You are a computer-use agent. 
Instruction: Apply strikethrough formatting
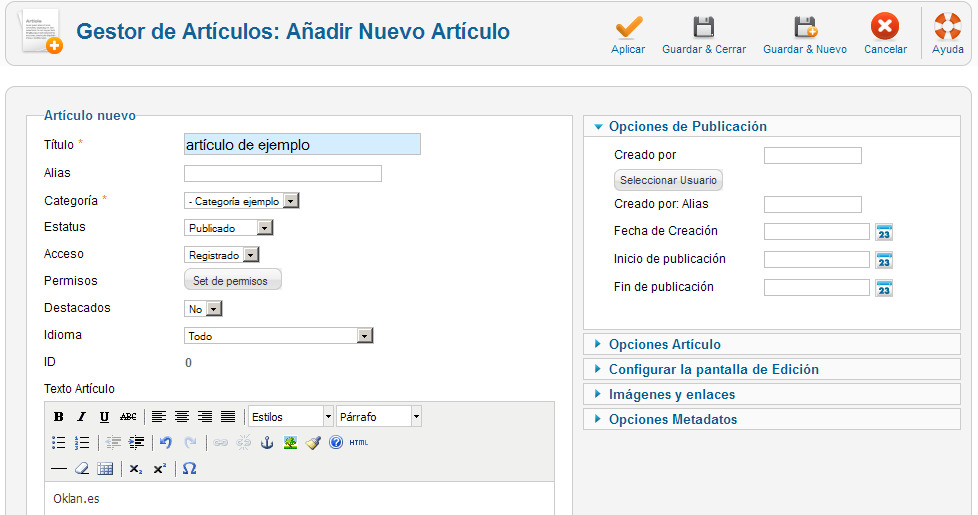pos(128,416)
